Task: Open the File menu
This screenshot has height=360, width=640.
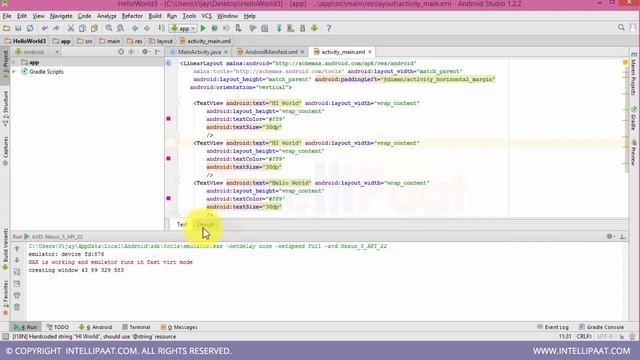Action: [7, 16]
